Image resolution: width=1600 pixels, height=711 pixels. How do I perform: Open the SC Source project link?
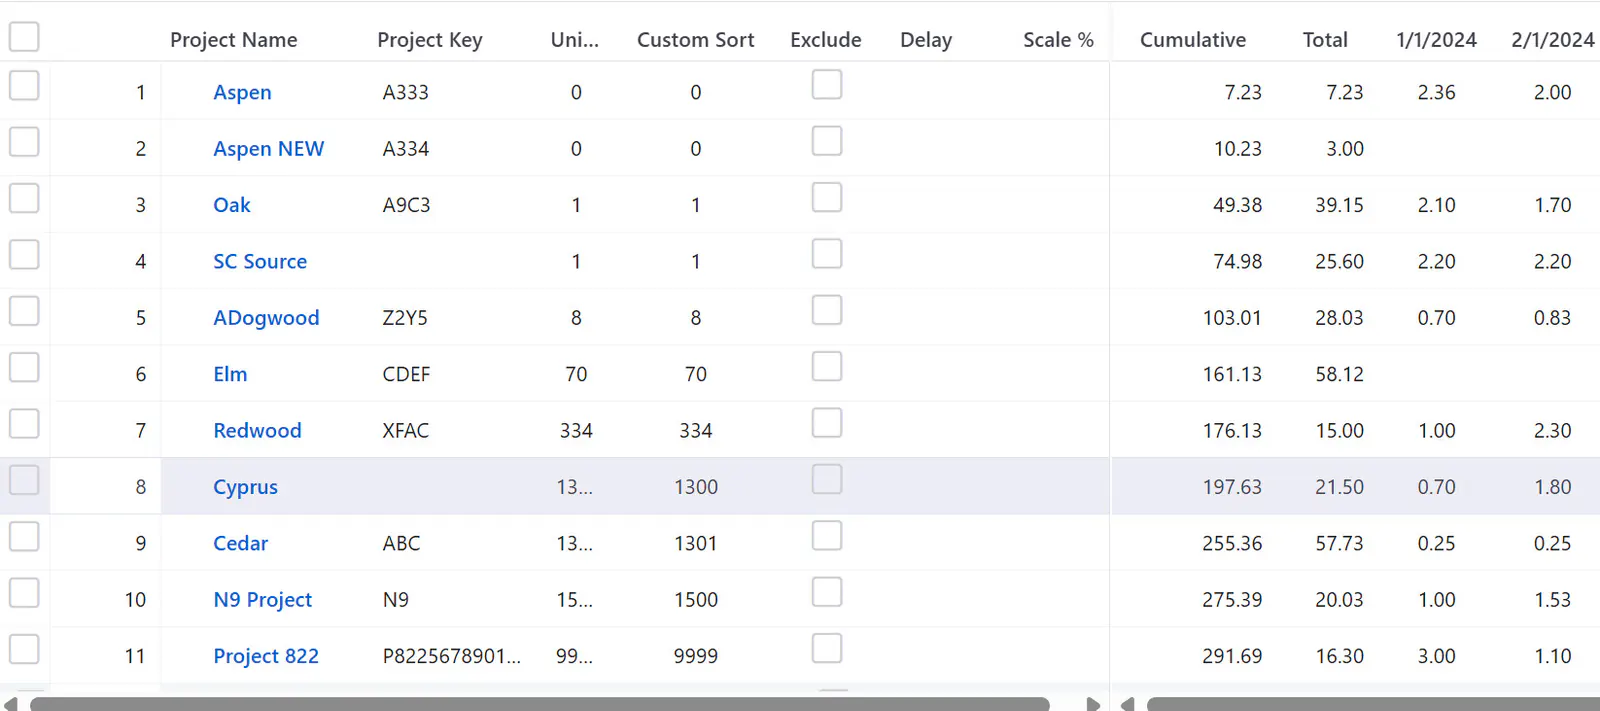pyautogui.click(x=260, y=262)
